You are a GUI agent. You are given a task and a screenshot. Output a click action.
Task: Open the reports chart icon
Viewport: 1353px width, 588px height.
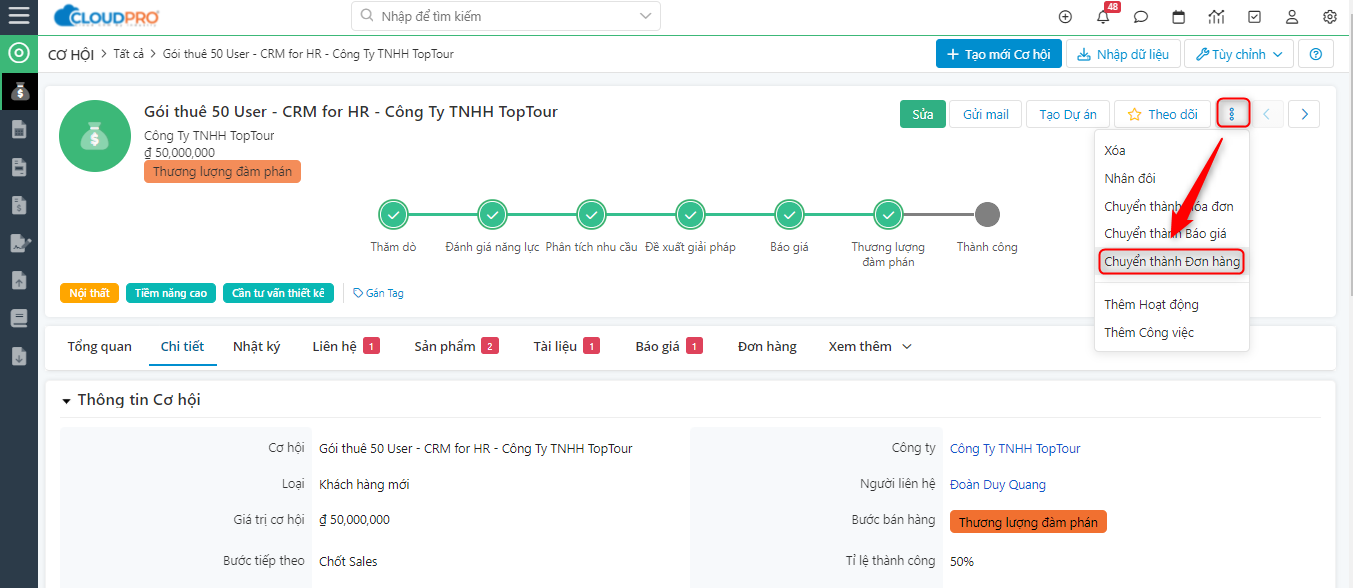[x=1217, y=17]
